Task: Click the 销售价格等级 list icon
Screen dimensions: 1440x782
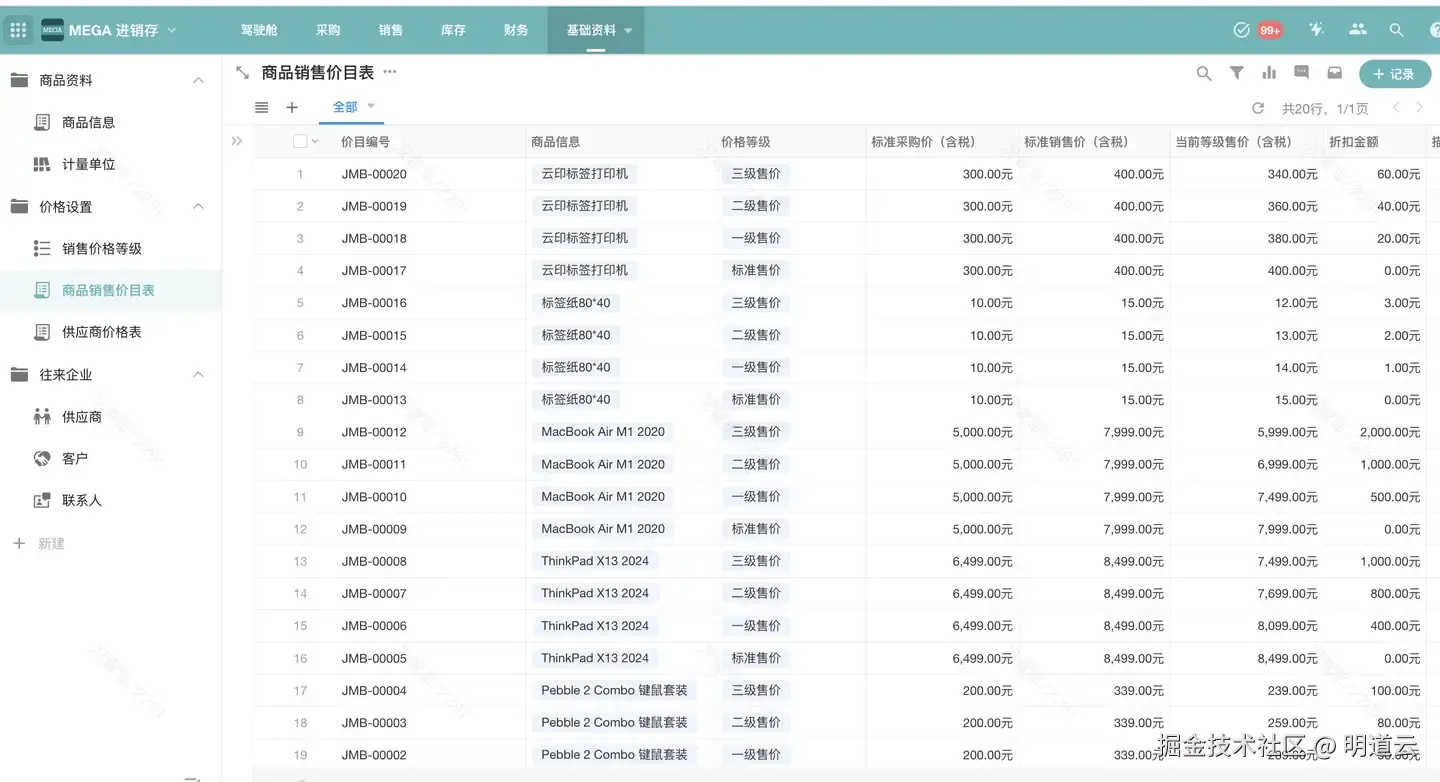Action: (x=42, y=248)
